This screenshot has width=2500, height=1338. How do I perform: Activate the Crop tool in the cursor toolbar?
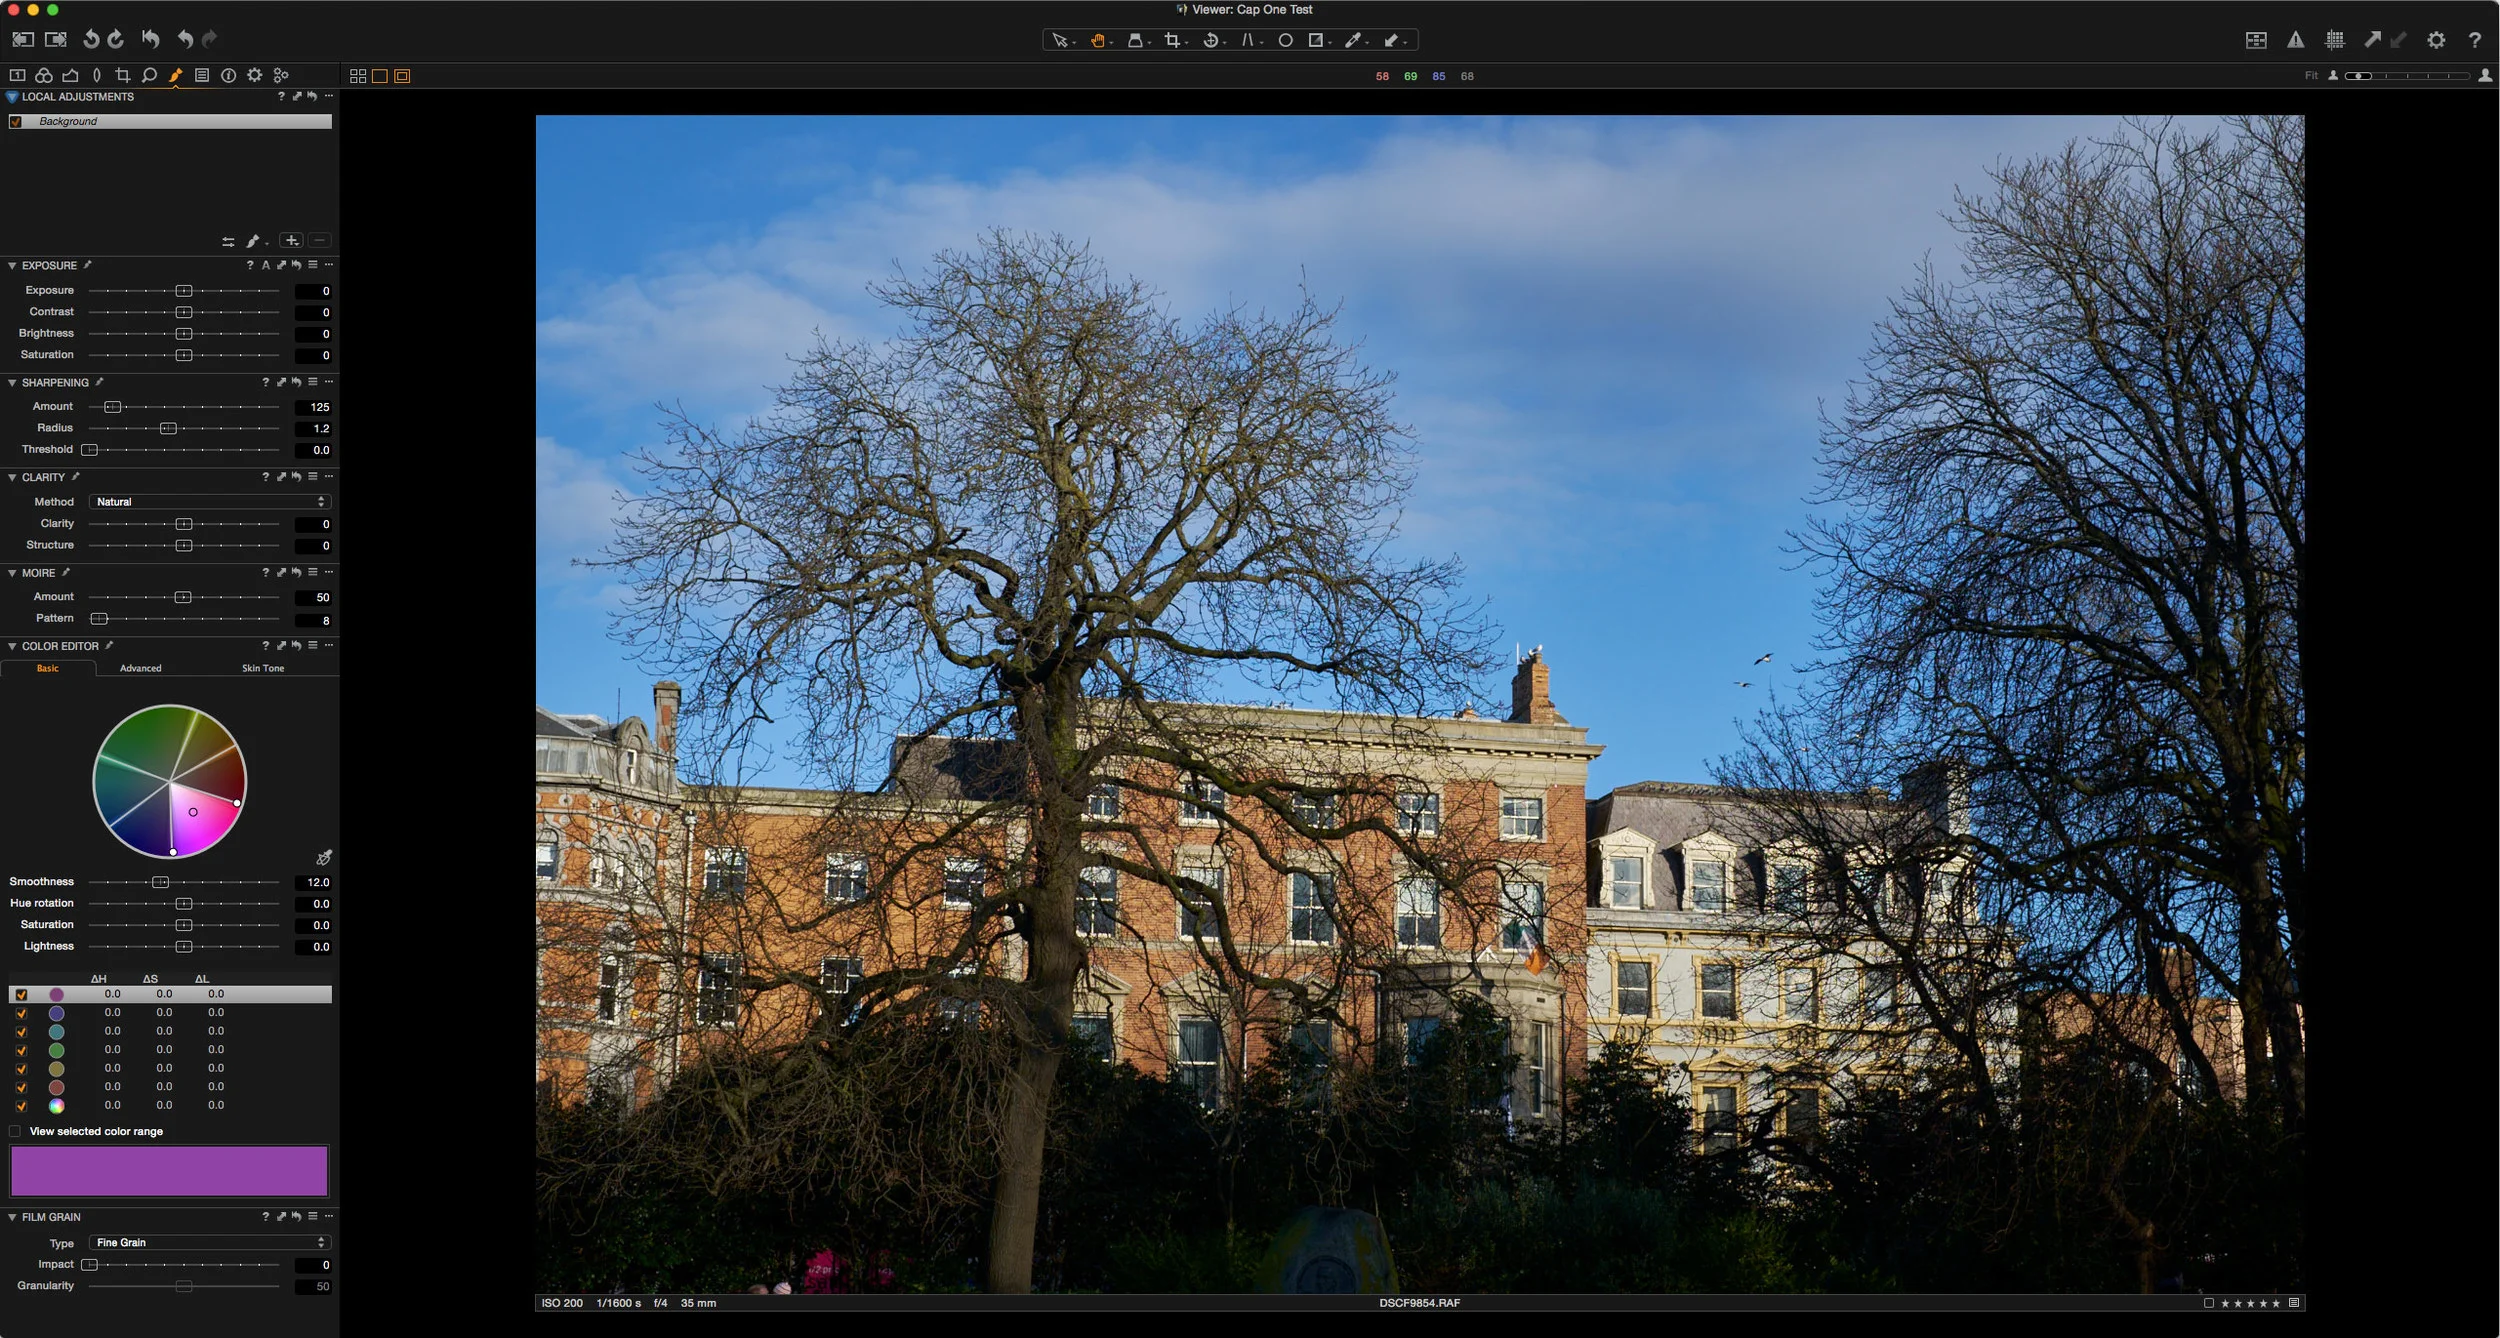1171,40
